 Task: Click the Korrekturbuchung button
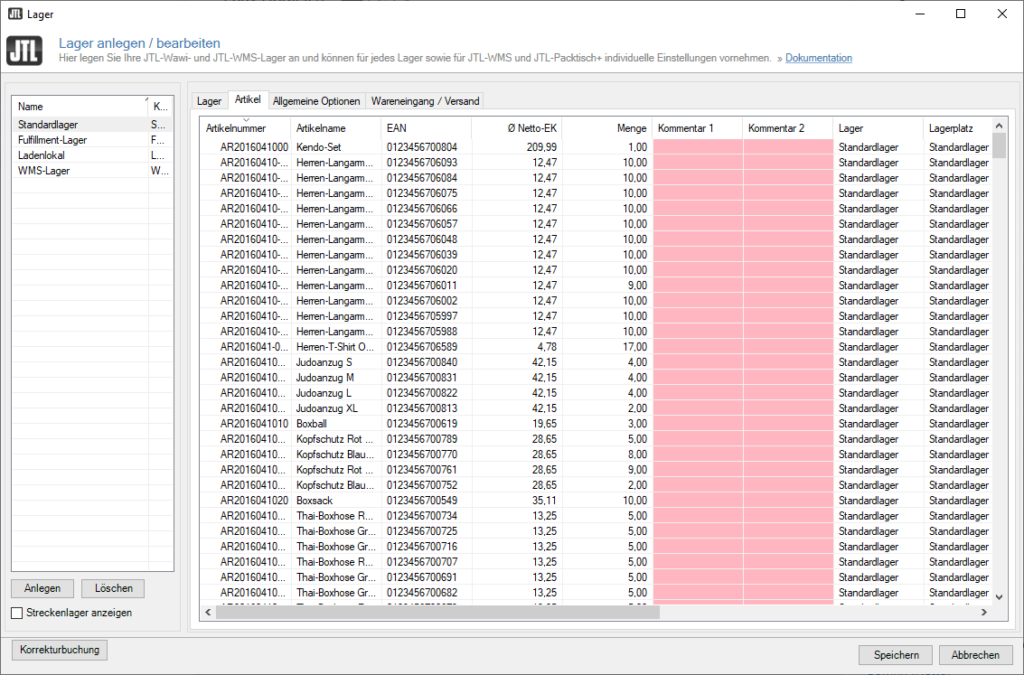60,650
